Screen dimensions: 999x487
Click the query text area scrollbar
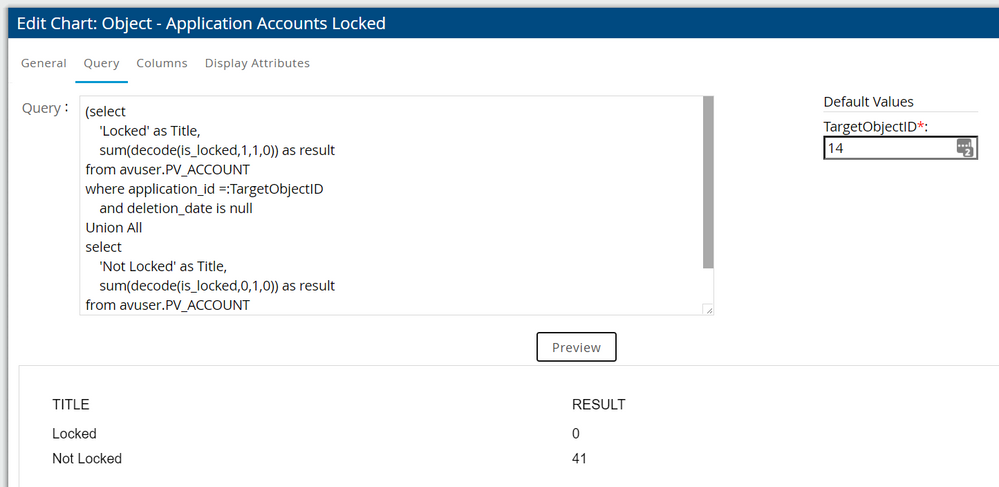(708, 180)
